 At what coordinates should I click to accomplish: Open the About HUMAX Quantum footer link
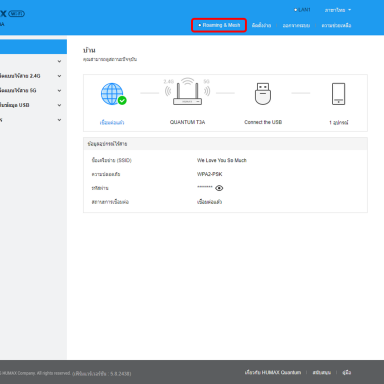coord(273,372)
